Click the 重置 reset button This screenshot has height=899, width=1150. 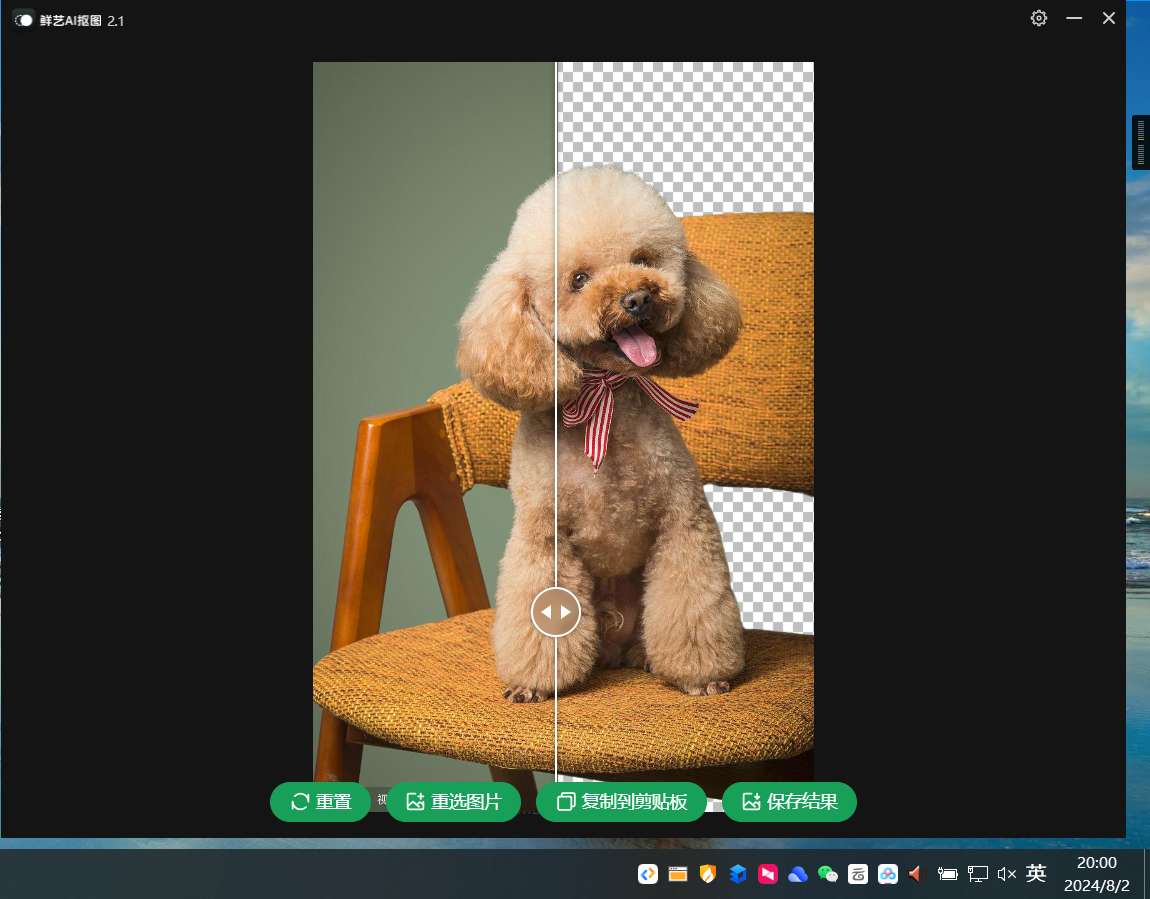click(x=320, y=802)
